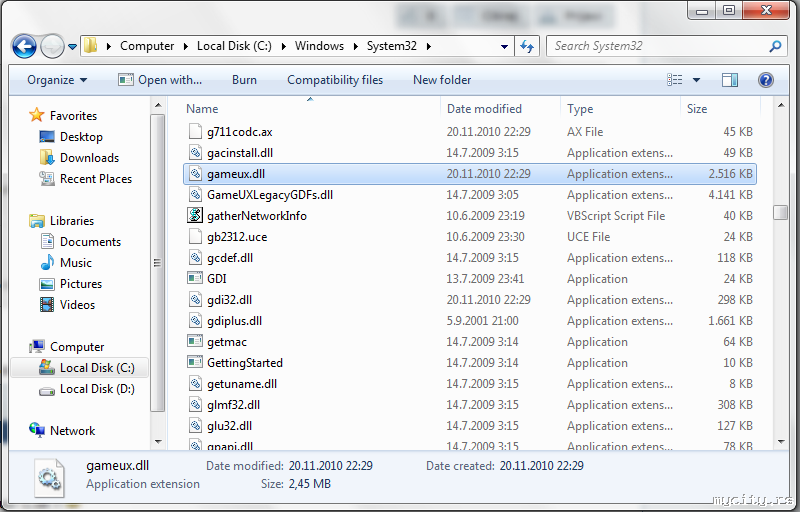This screenshot has height=512, width=800.
Task: Click the file list scrollbar thumb
Action: (781, 212)
